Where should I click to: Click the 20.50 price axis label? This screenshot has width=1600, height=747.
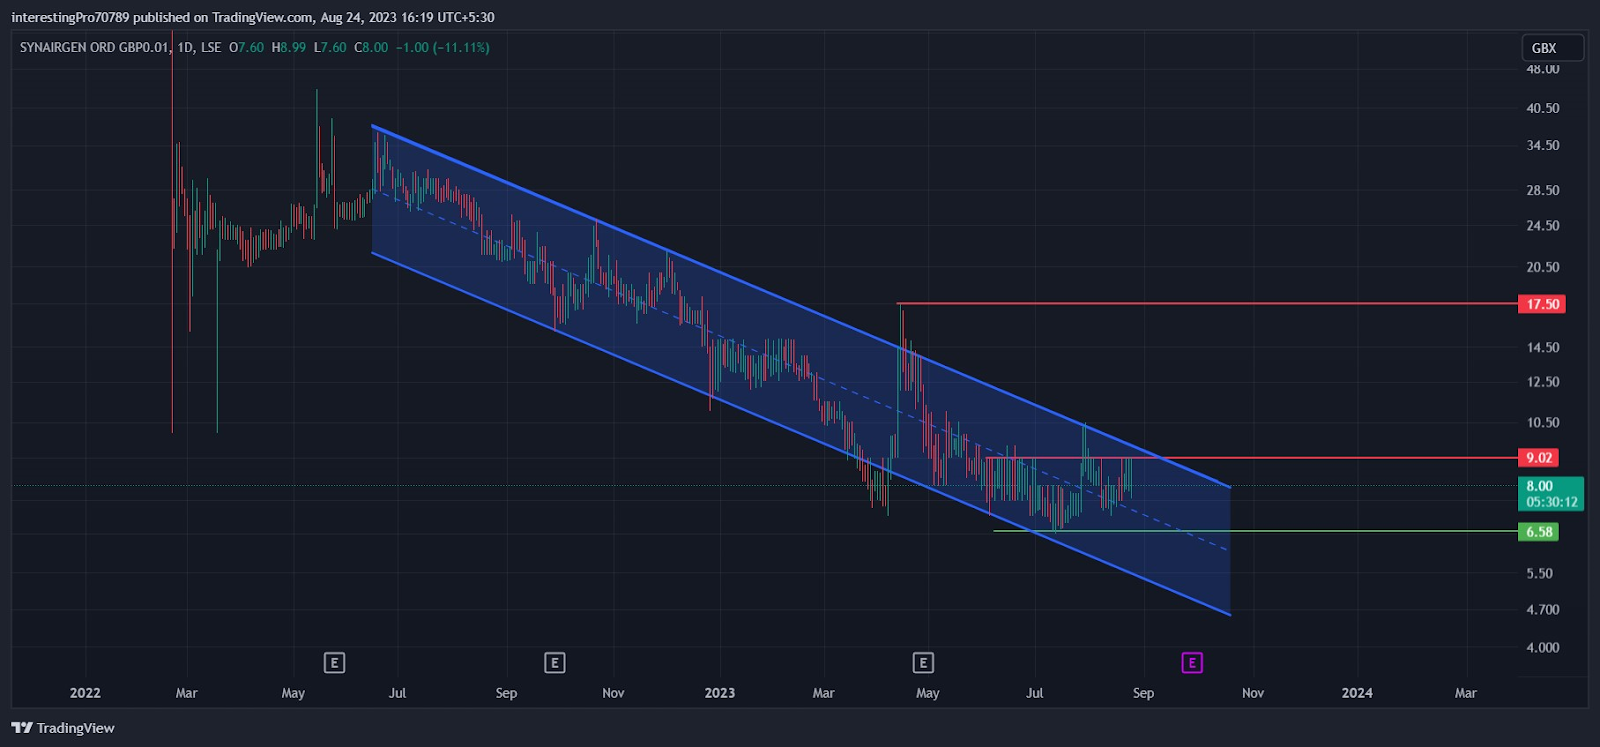[x=1543, y=267]
